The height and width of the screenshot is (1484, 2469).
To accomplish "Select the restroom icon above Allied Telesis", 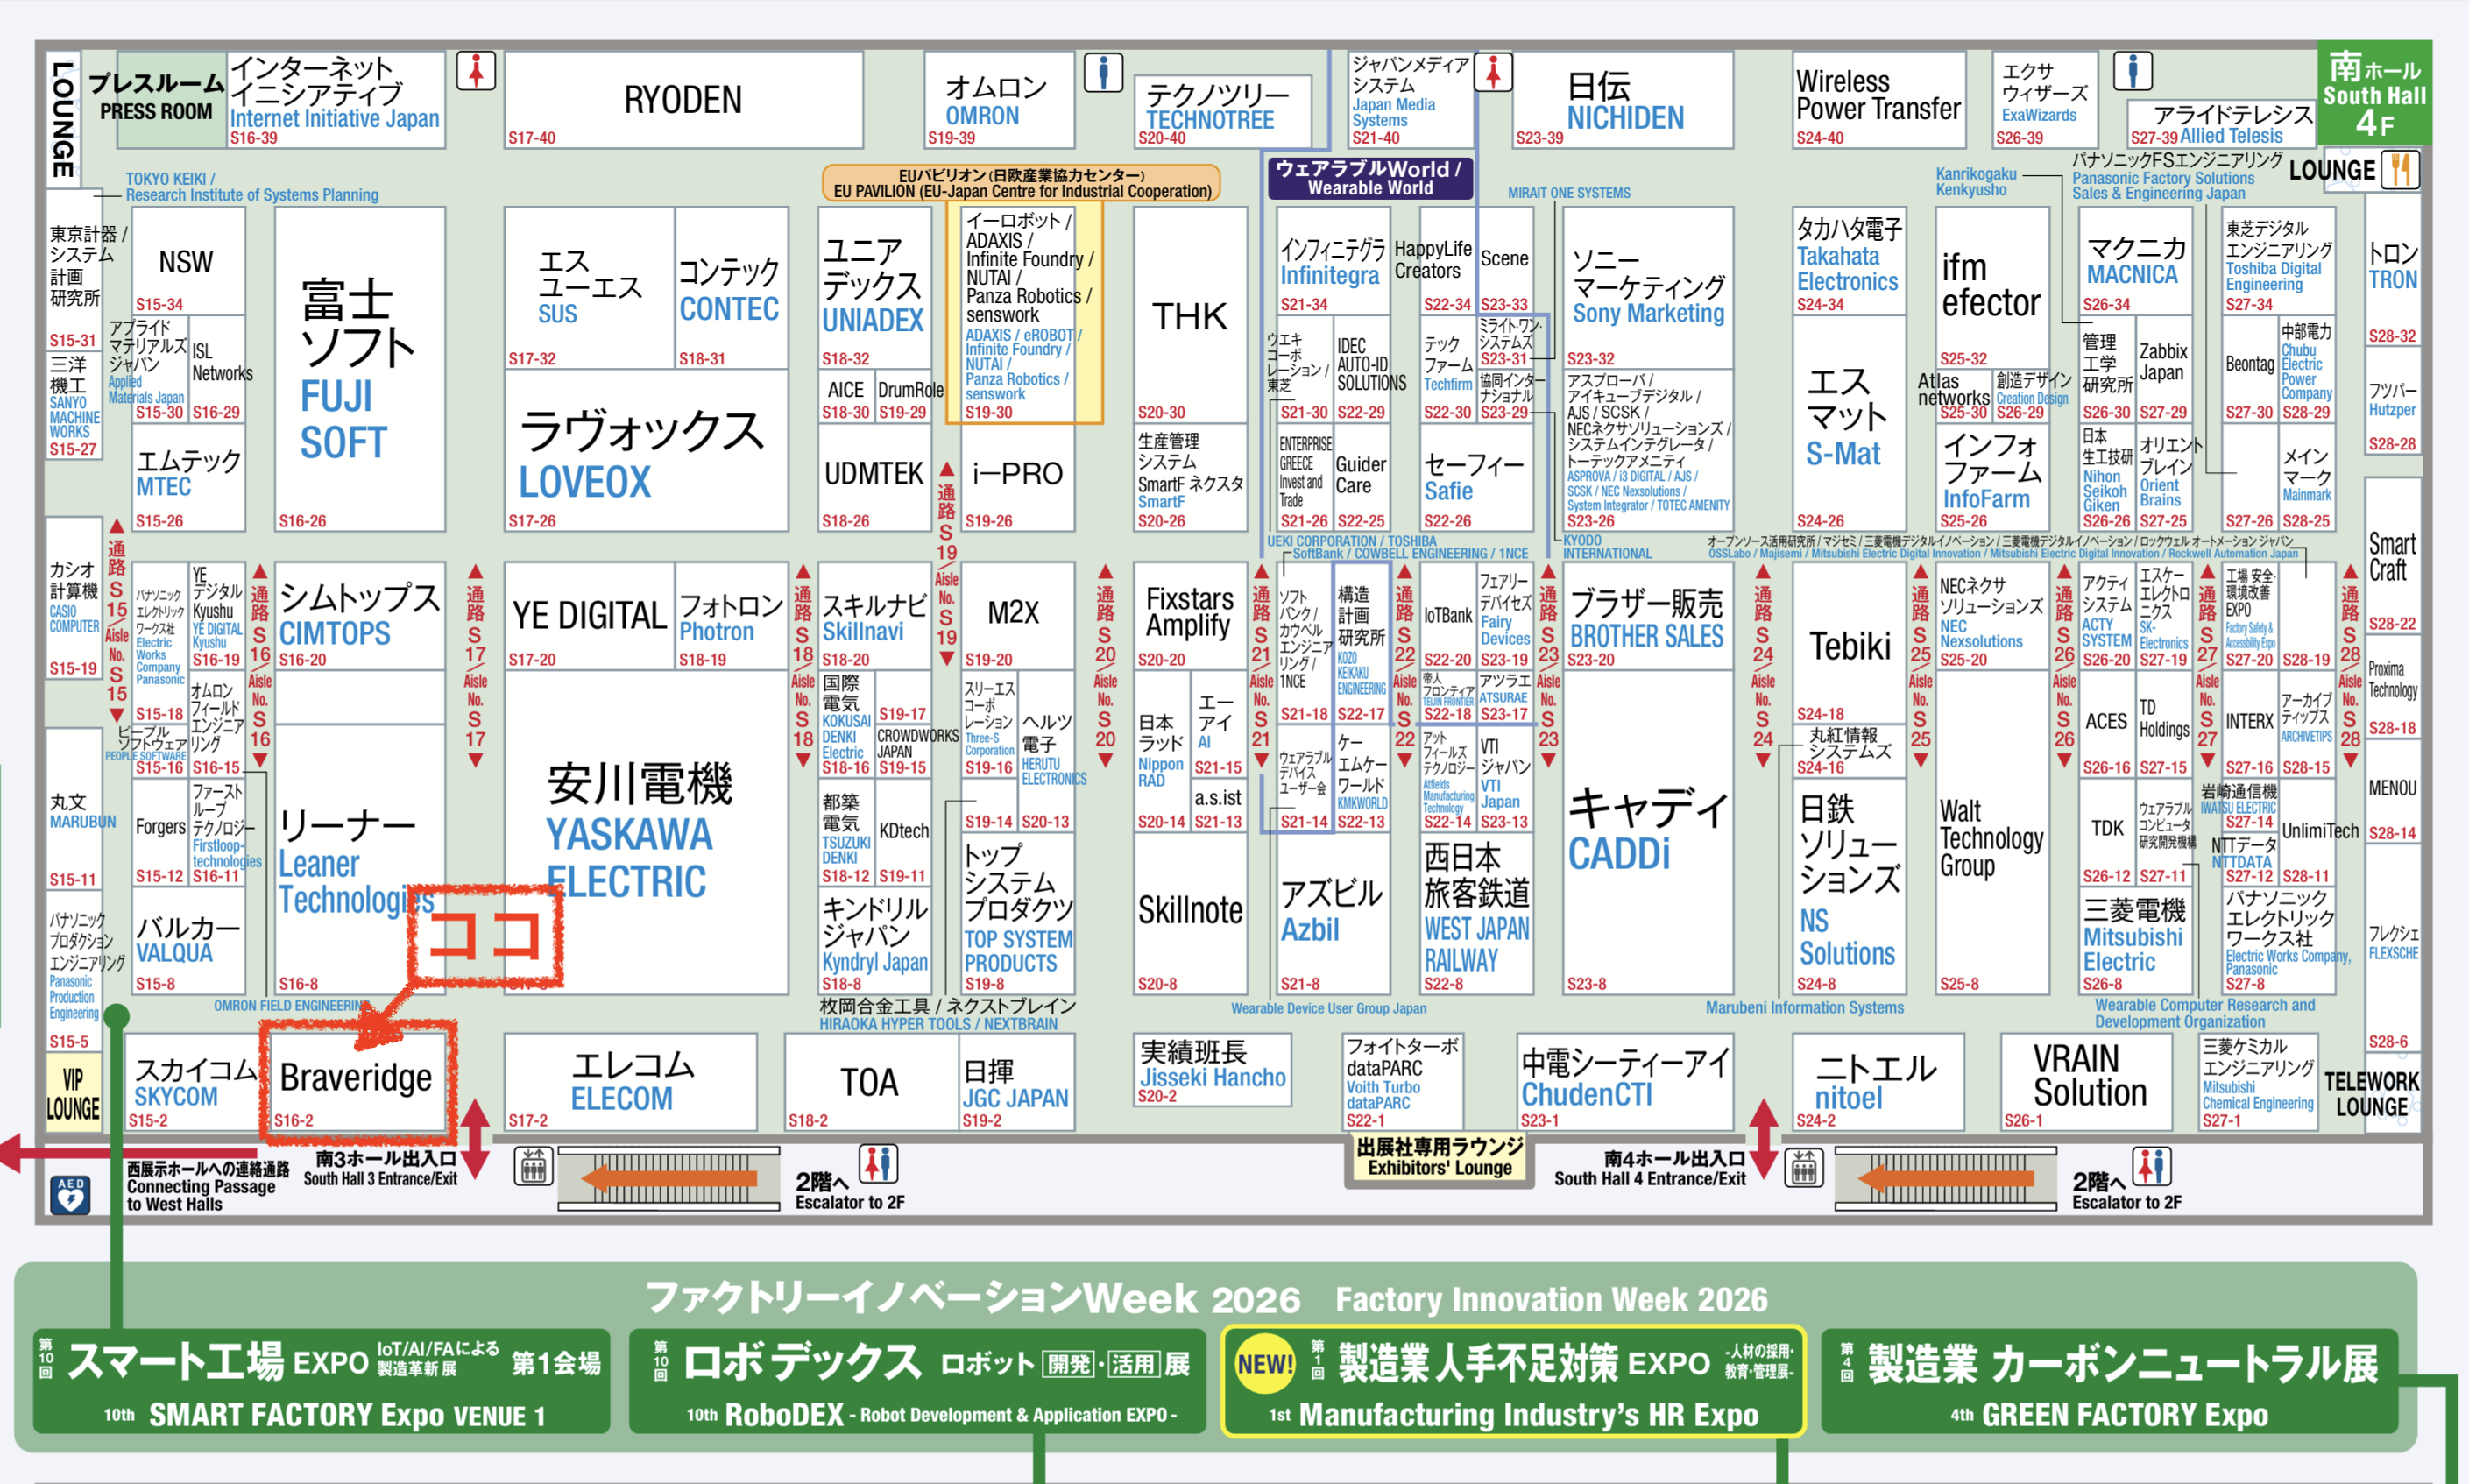I will pos(2135,70).
